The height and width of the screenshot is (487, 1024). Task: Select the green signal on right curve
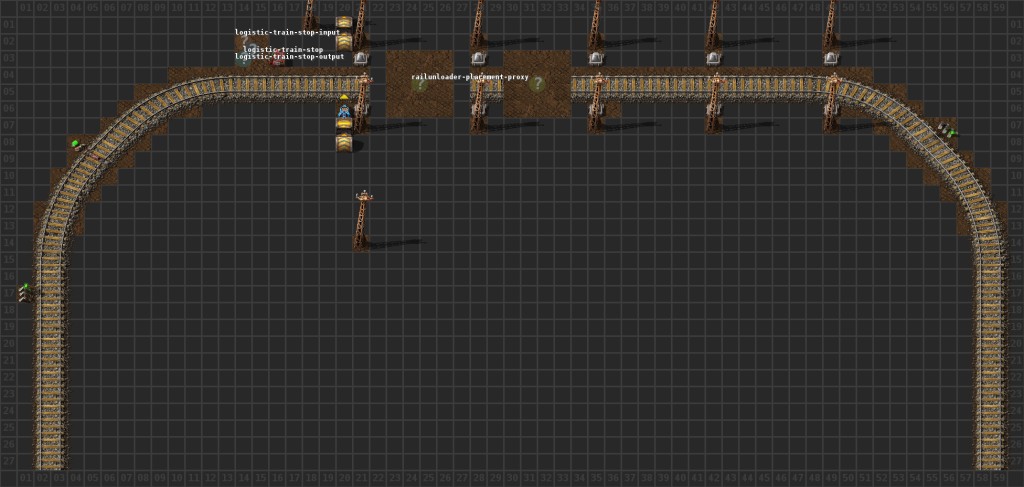point(946,130)
